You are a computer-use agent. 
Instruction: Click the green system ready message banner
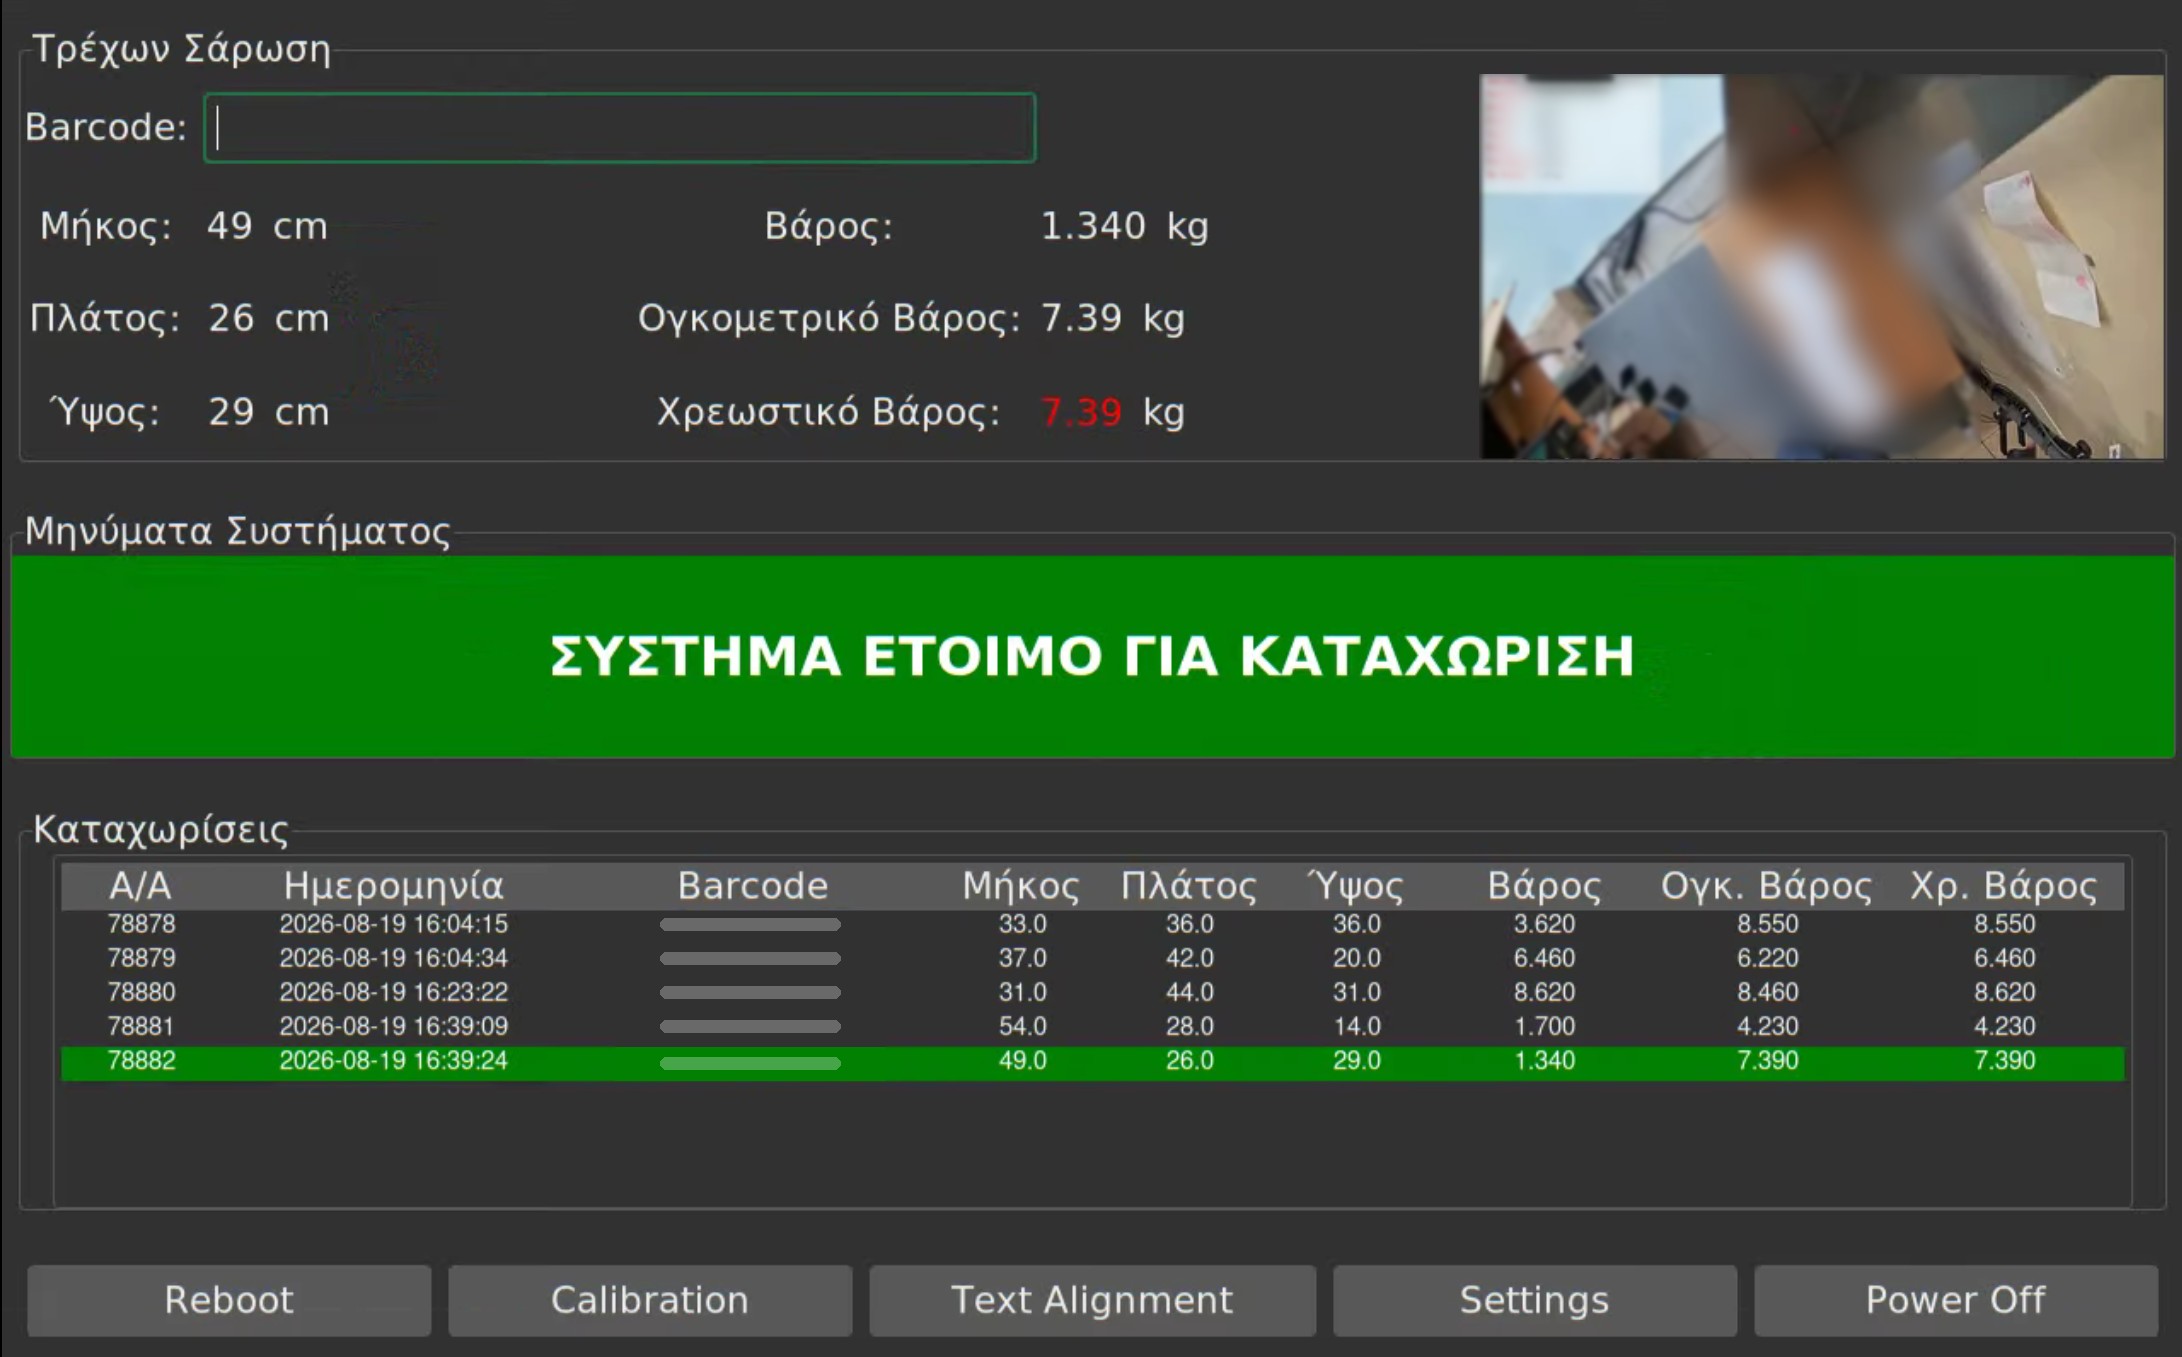pos(1092,657)
